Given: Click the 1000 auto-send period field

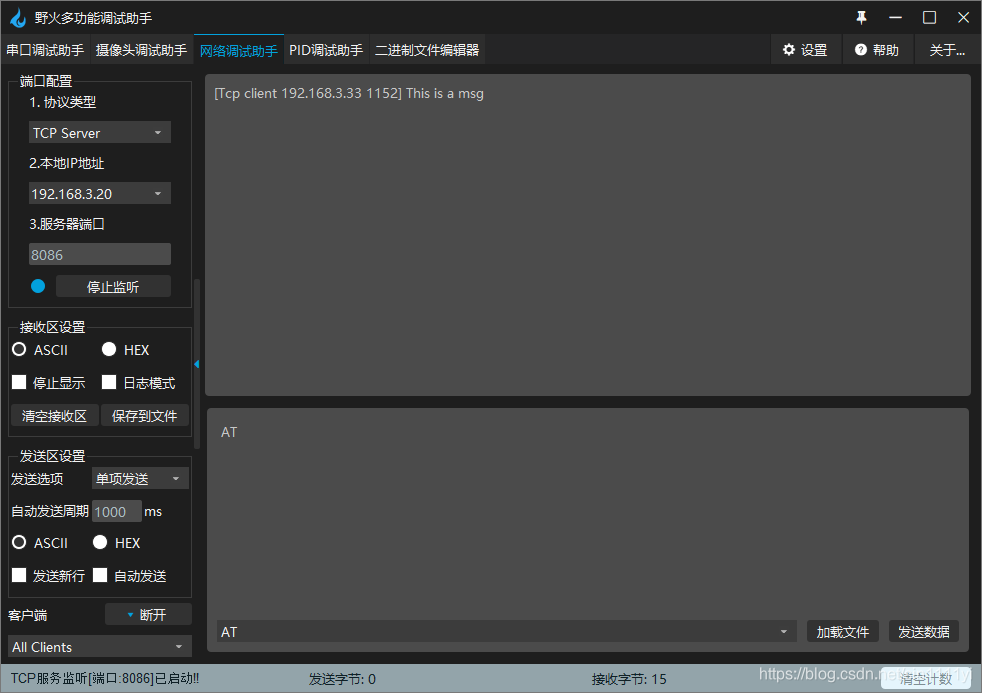Looking at the screenshot, I should [x=116, y=511].
